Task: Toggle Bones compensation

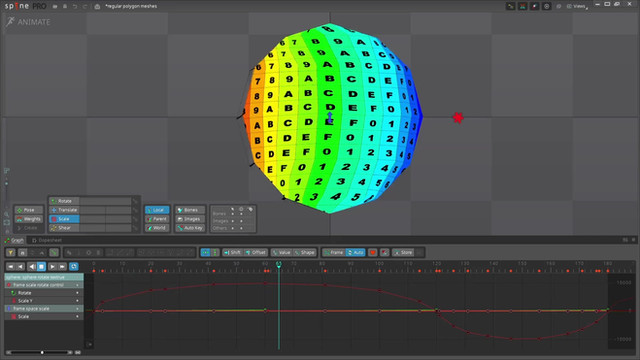Action: 190,210
